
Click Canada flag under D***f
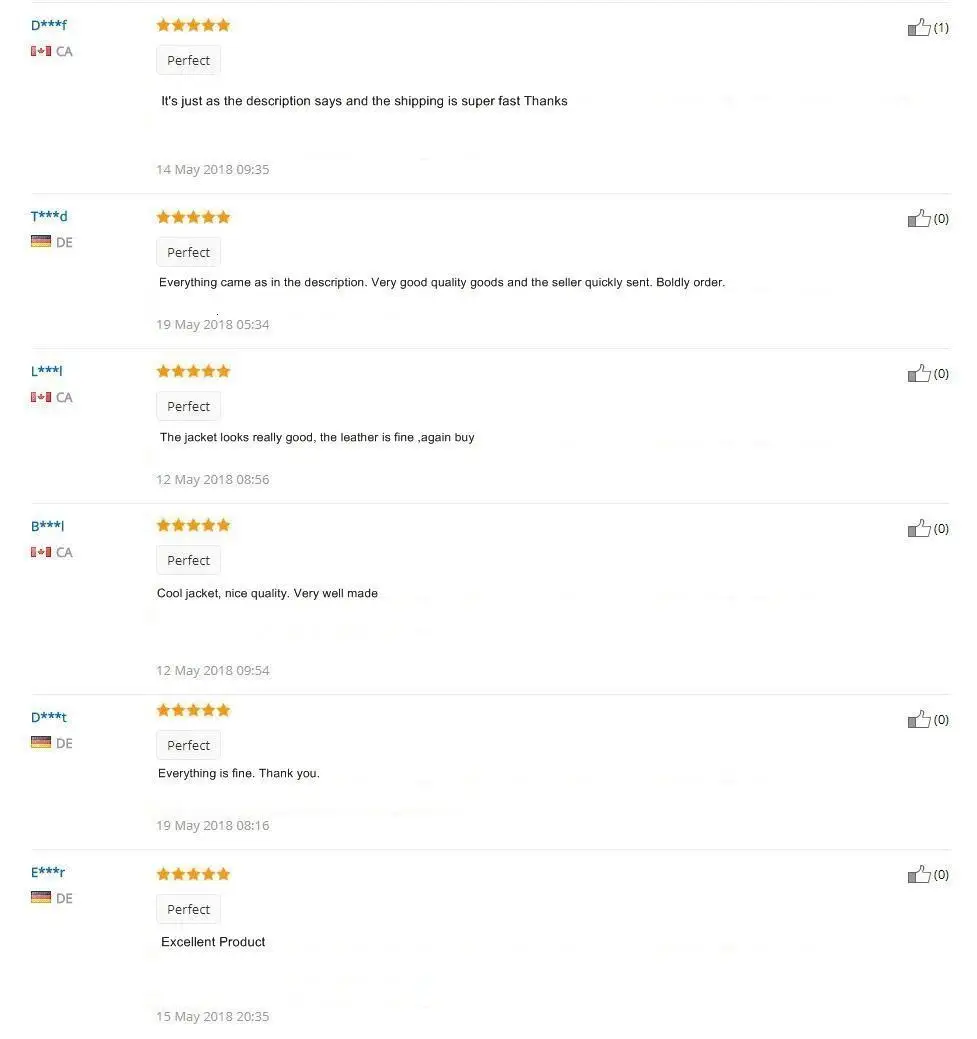click(x=40, y=51)
